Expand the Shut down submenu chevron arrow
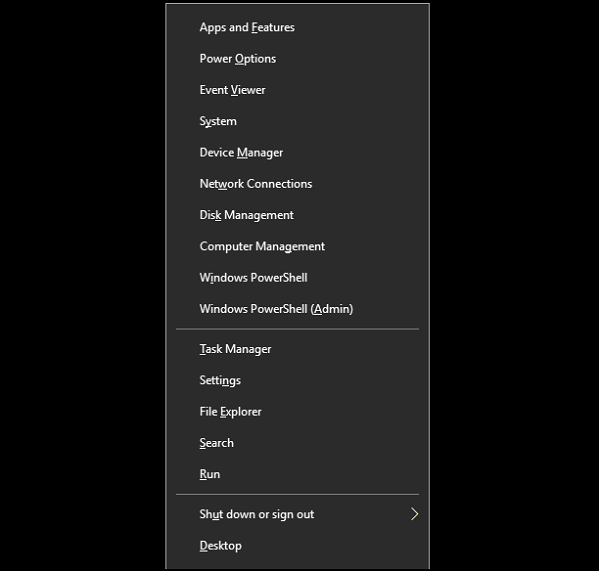Image resolution: width=600 pixels, height=573 pixels. (414, 514)
